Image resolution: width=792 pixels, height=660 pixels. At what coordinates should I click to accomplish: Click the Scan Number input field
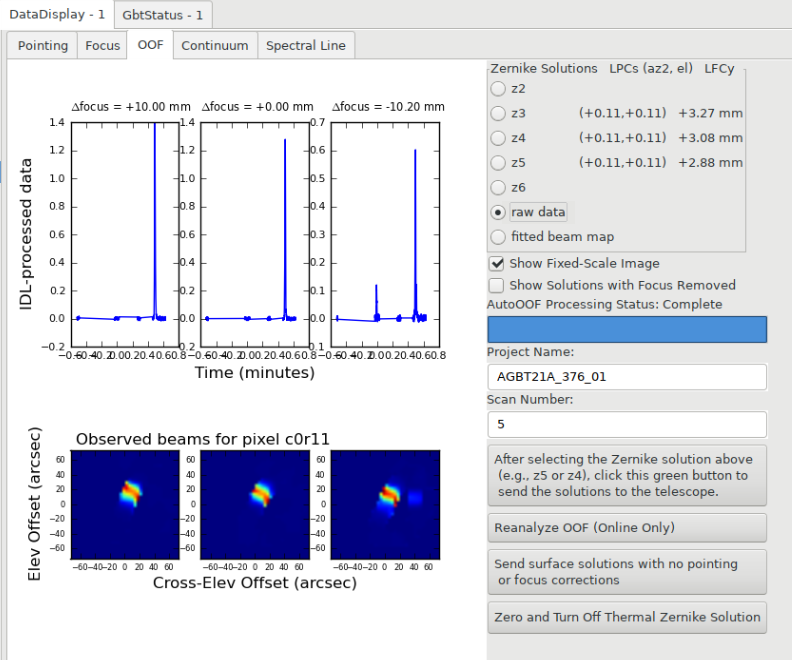pos(627,424)
